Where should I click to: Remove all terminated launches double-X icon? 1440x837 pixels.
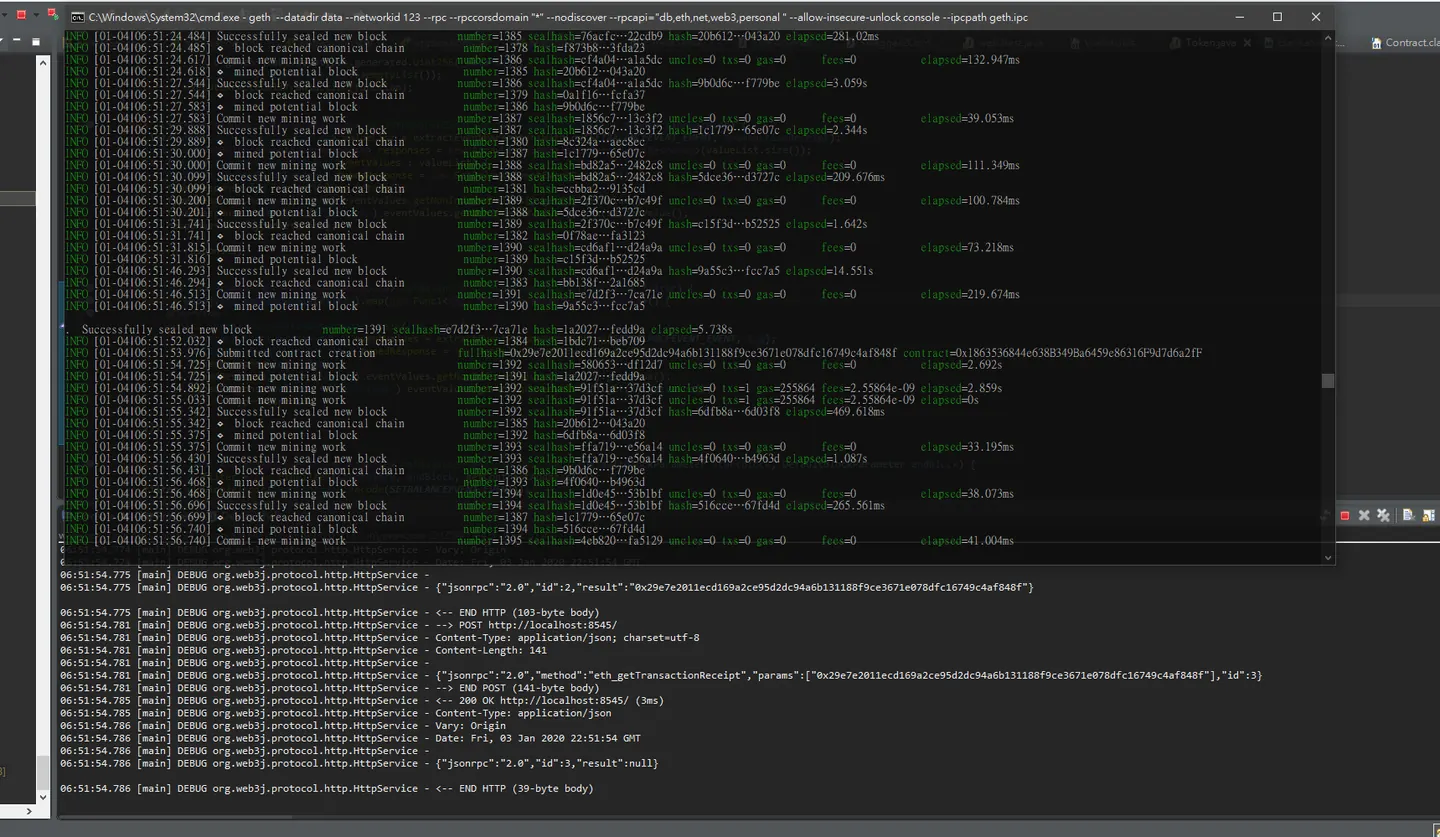point(1383,515)
